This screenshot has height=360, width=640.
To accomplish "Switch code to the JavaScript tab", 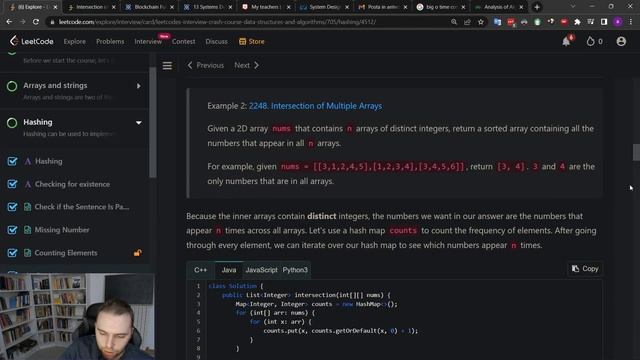I will point(261,270).
